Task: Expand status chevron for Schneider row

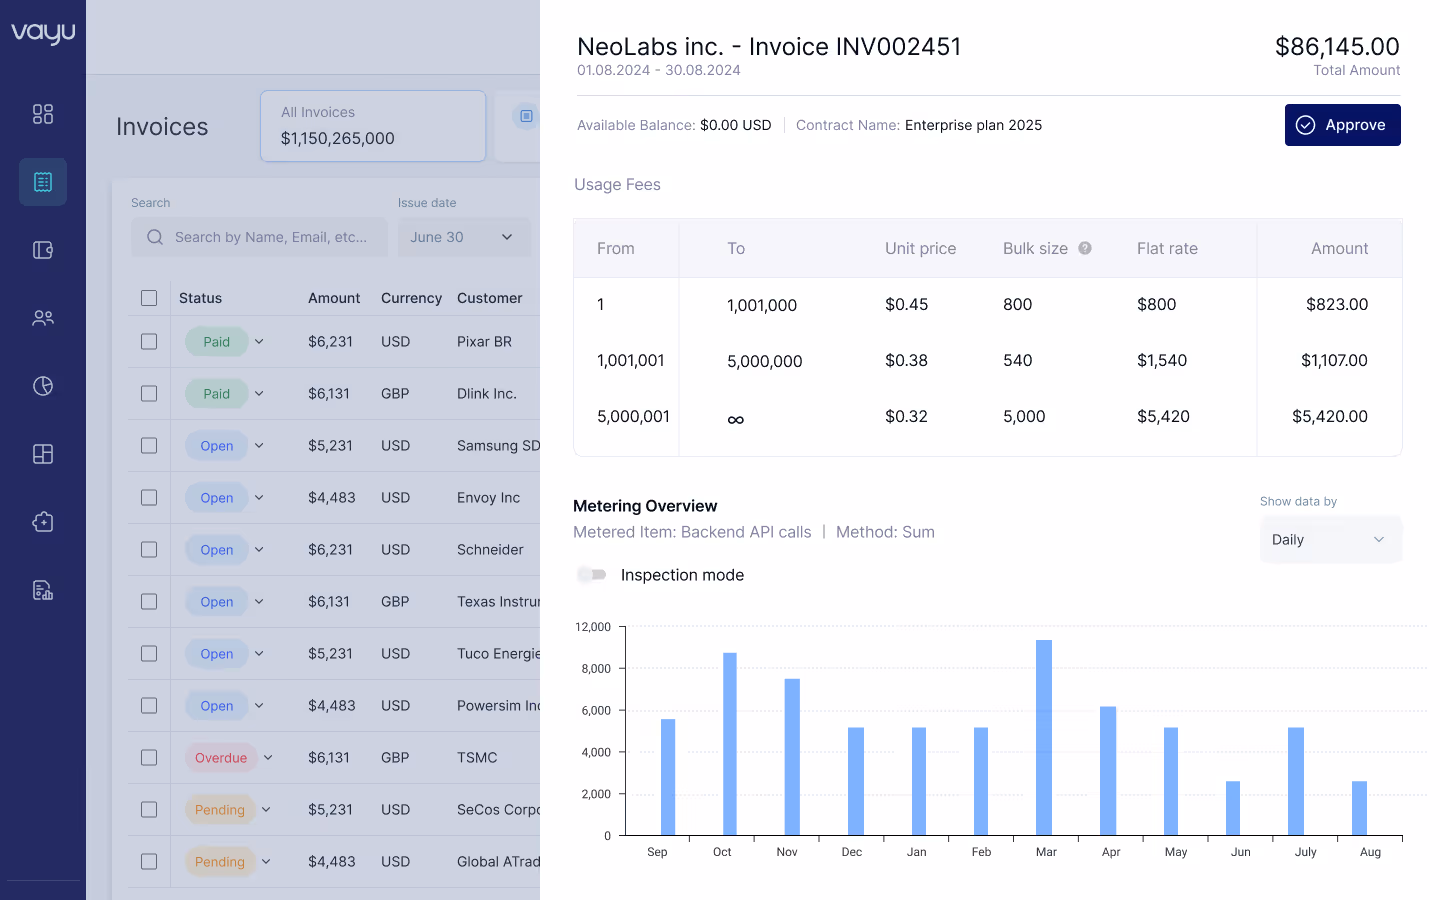Action: (259, 550)
